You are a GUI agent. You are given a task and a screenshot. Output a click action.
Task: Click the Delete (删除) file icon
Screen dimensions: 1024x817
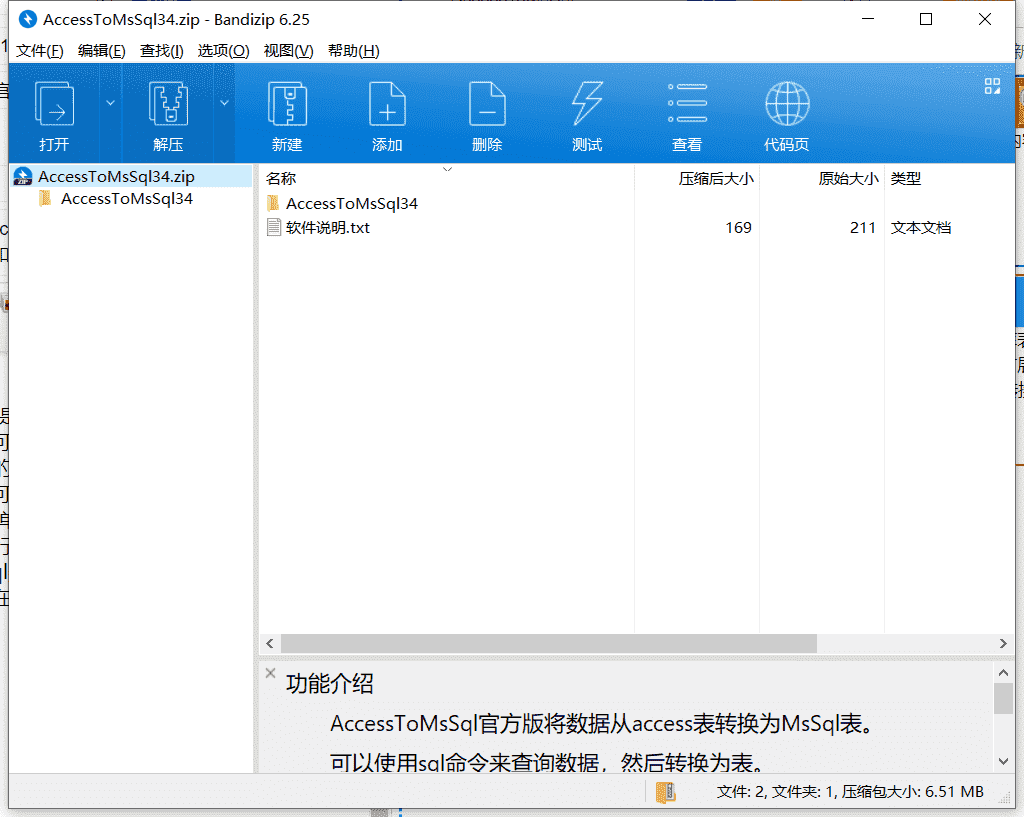(487, 104)
